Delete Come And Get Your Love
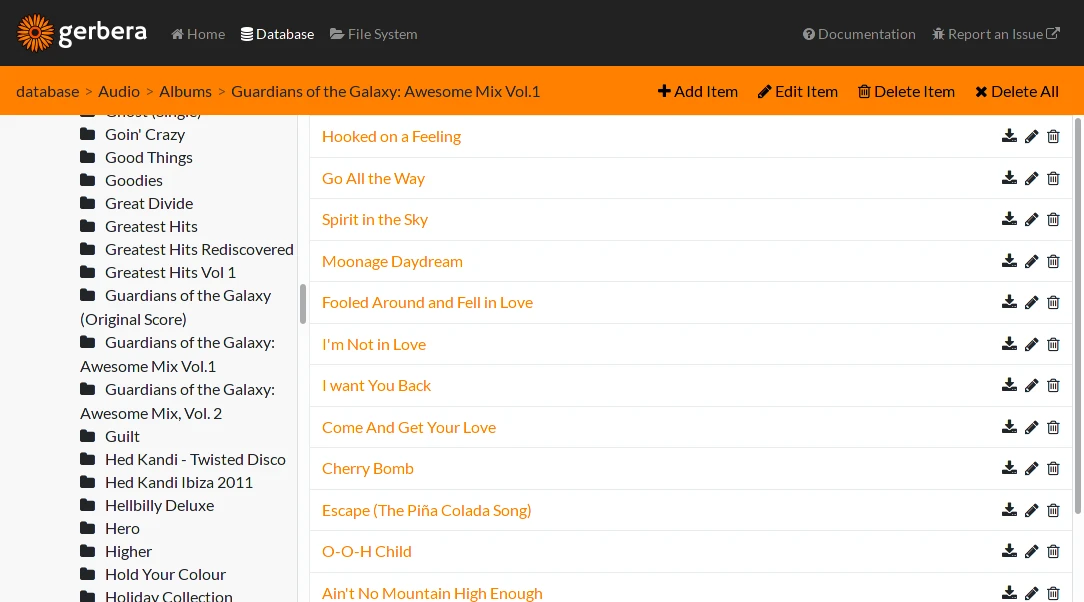 pyautogui.click(x=1053, y=427)
